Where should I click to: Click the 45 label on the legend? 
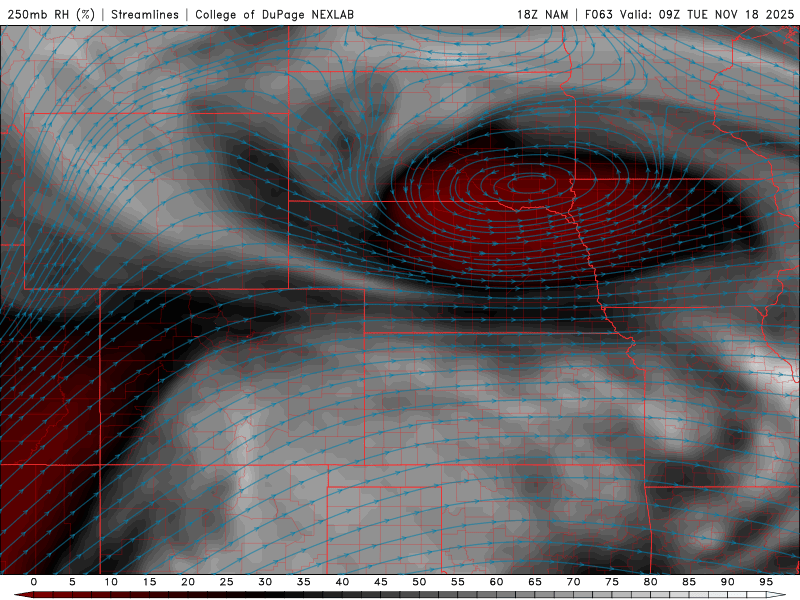coord(381,582)
